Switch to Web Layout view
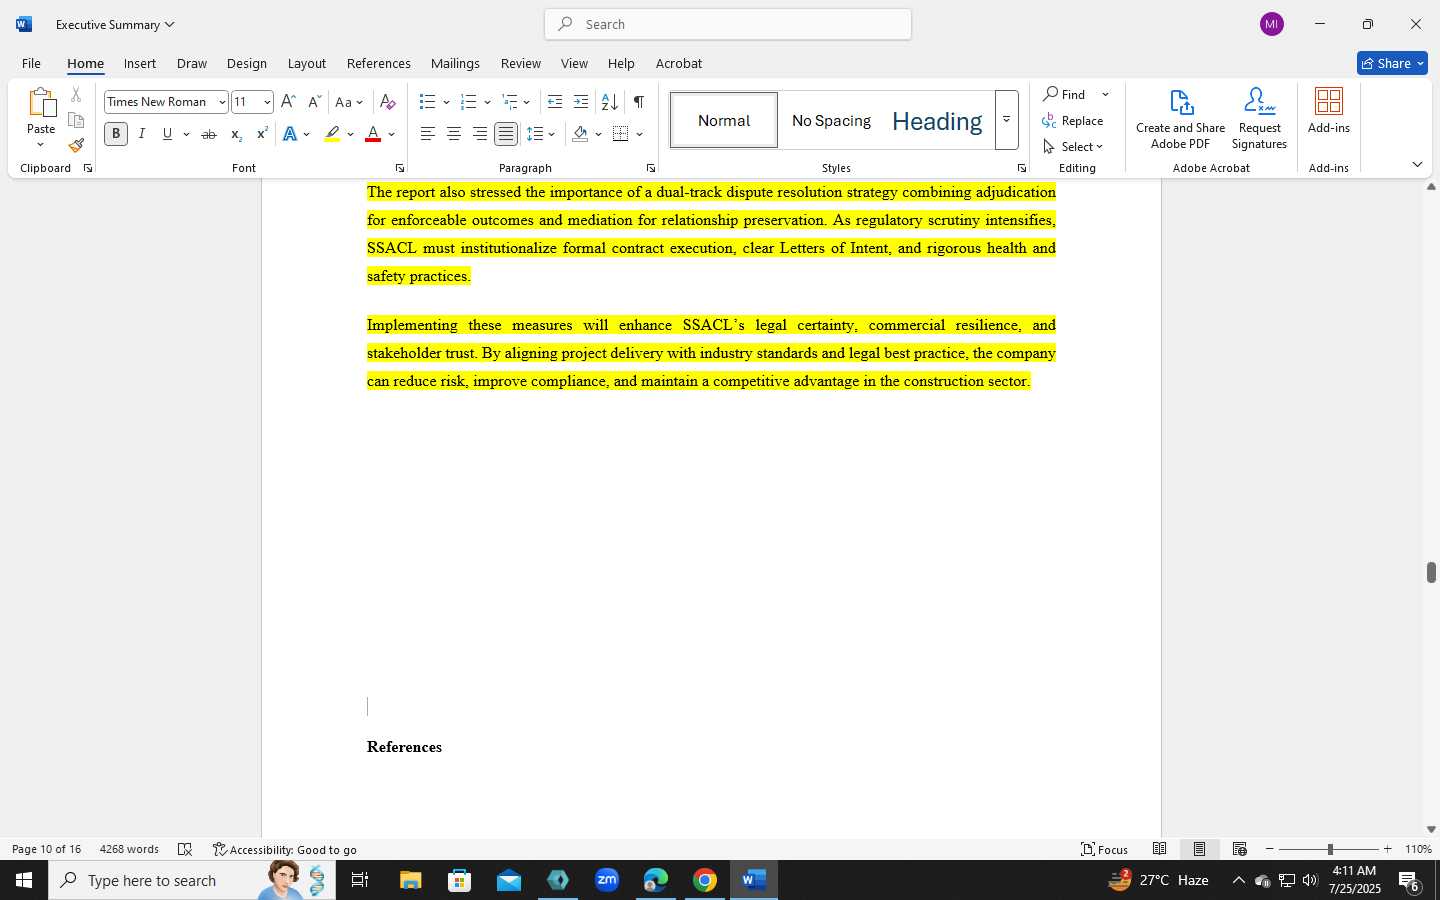Screen dimensions: 1440x900 [1240, 849]
